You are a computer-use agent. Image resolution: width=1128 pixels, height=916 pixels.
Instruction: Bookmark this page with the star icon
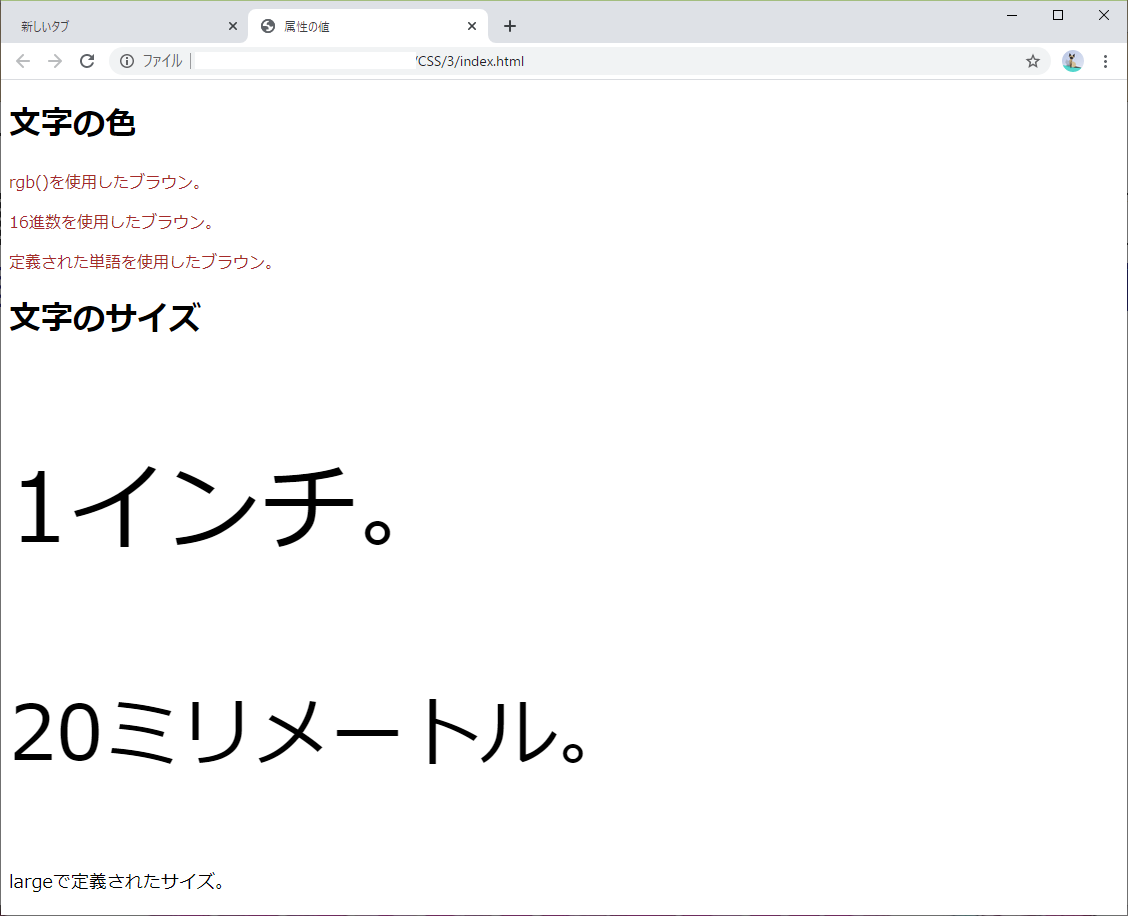point(1033,61)
